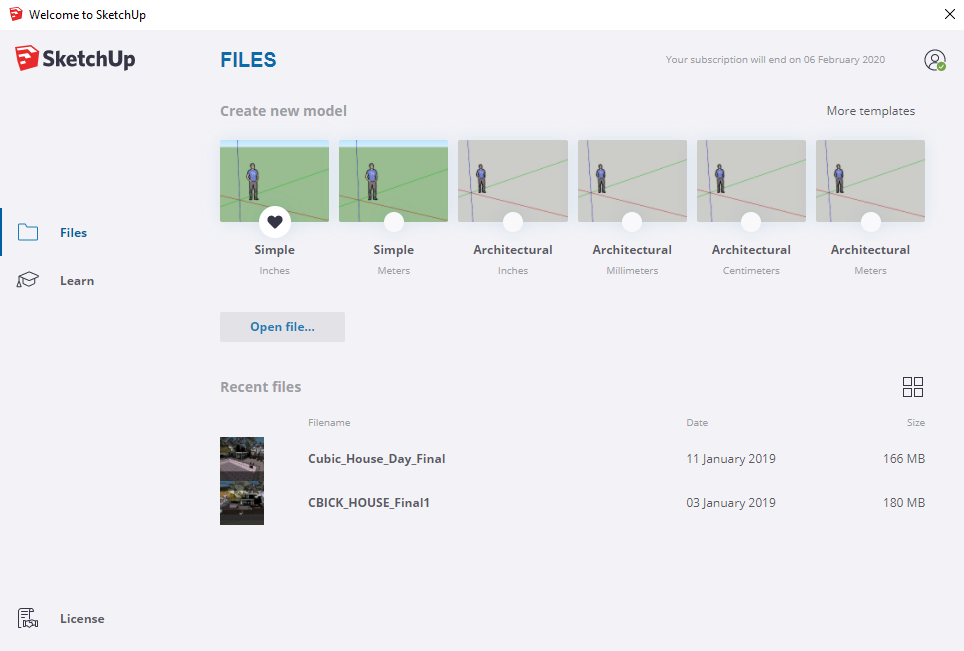Set Simple Meters template as default
The image size is (964, 651).
pyautogui.click(x=393, y=221)
